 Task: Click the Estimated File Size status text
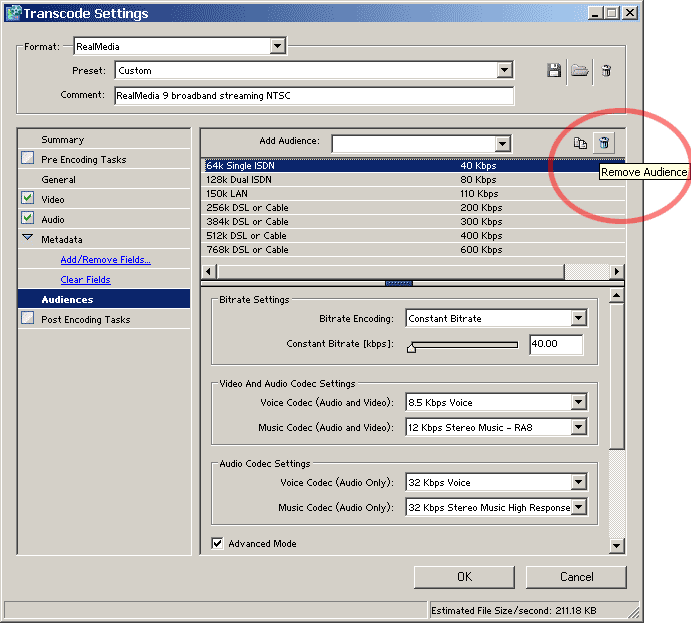pos(513,611)
